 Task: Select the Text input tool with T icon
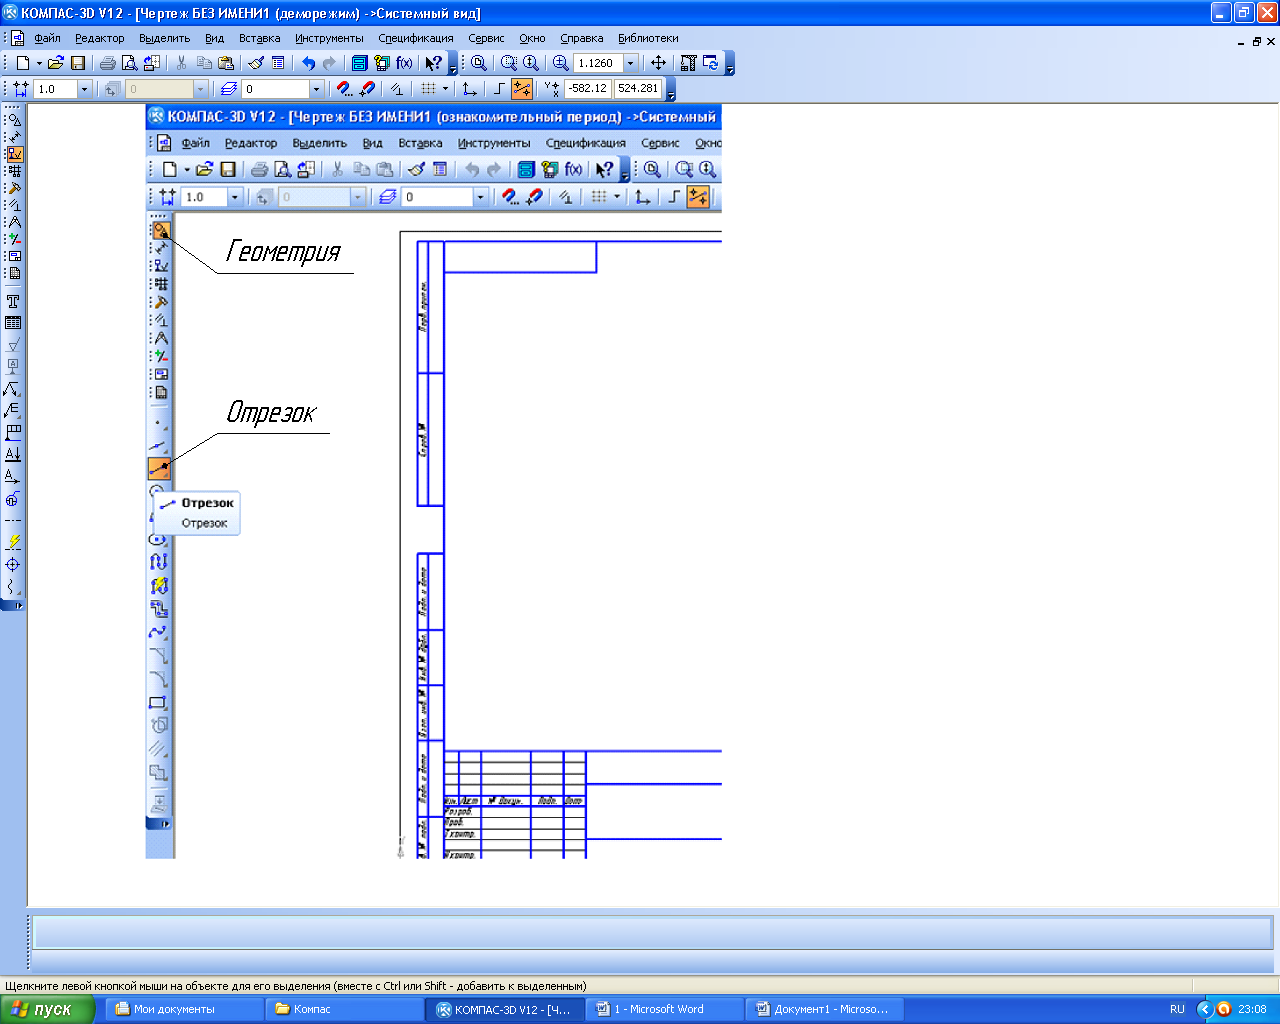(x=13, y=301)
